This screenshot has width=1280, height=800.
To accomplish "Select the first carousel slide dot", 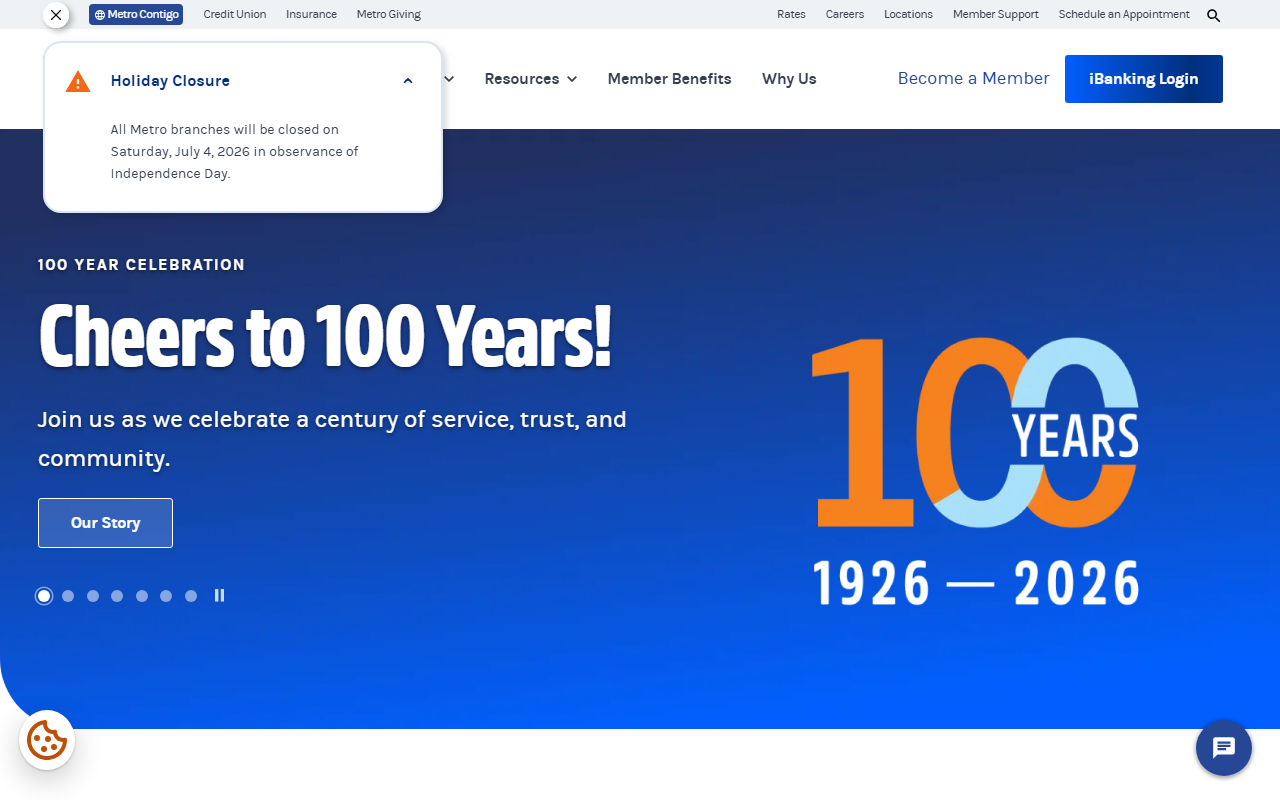I will (x=44, y=596).
